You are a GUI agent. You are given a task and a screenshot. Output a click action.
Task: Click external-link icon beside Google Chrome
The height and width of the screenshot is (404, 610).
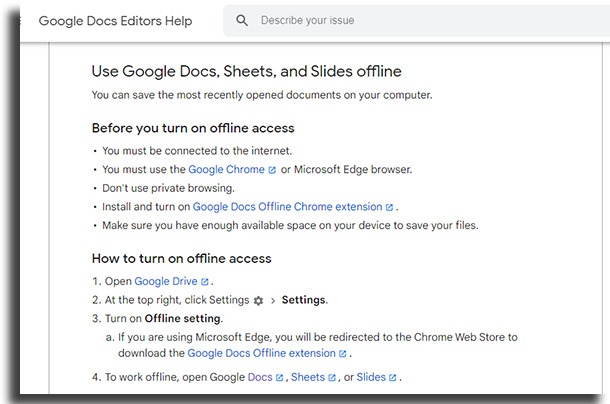pyautogui.click(x=272, y=170)
